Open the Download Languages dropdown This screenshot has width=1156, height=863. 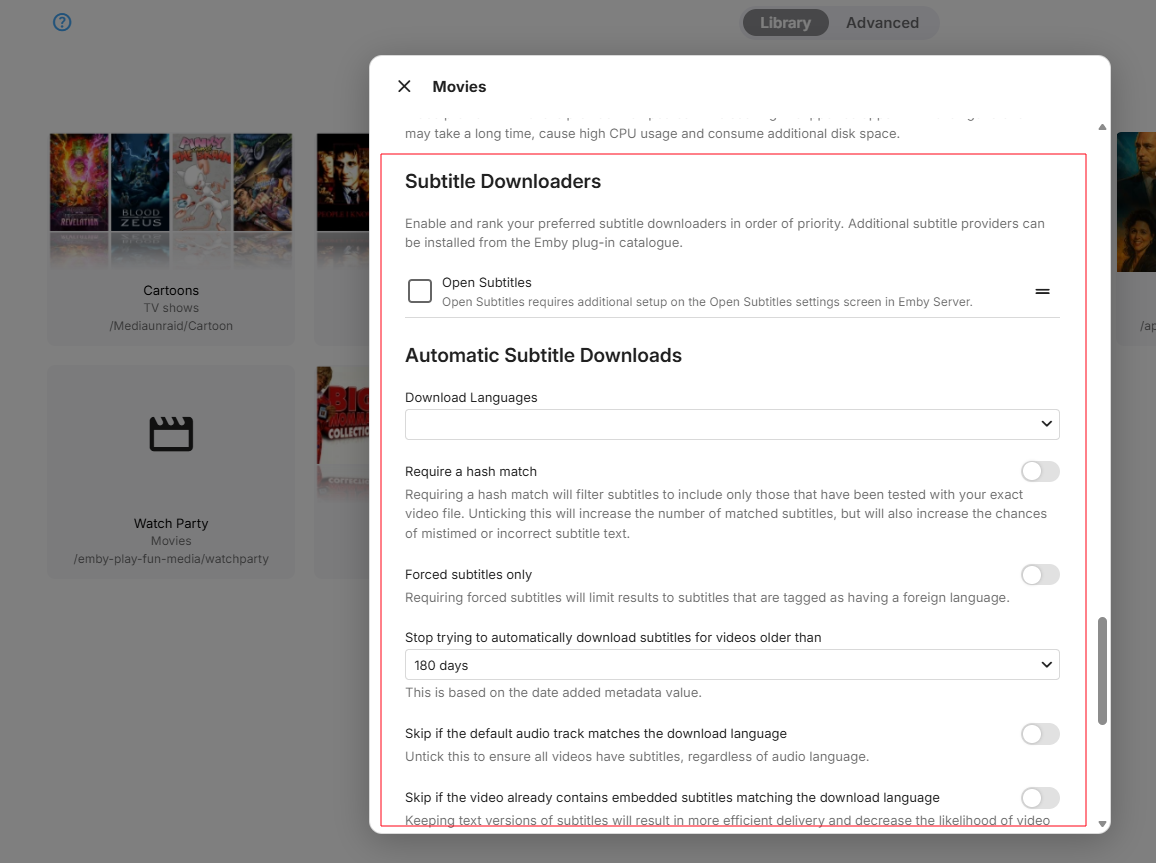coord(731,424)
